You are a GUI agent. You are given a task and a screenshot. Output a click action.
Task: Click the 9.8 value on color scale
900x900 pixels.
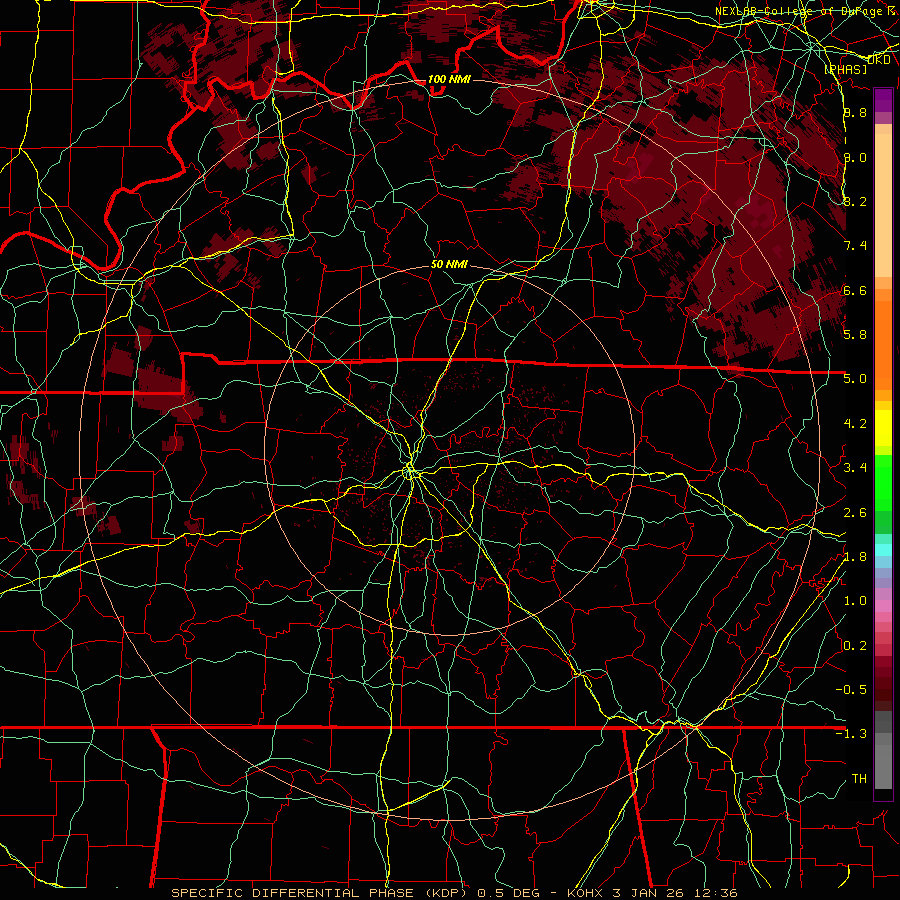coord(855,112)
